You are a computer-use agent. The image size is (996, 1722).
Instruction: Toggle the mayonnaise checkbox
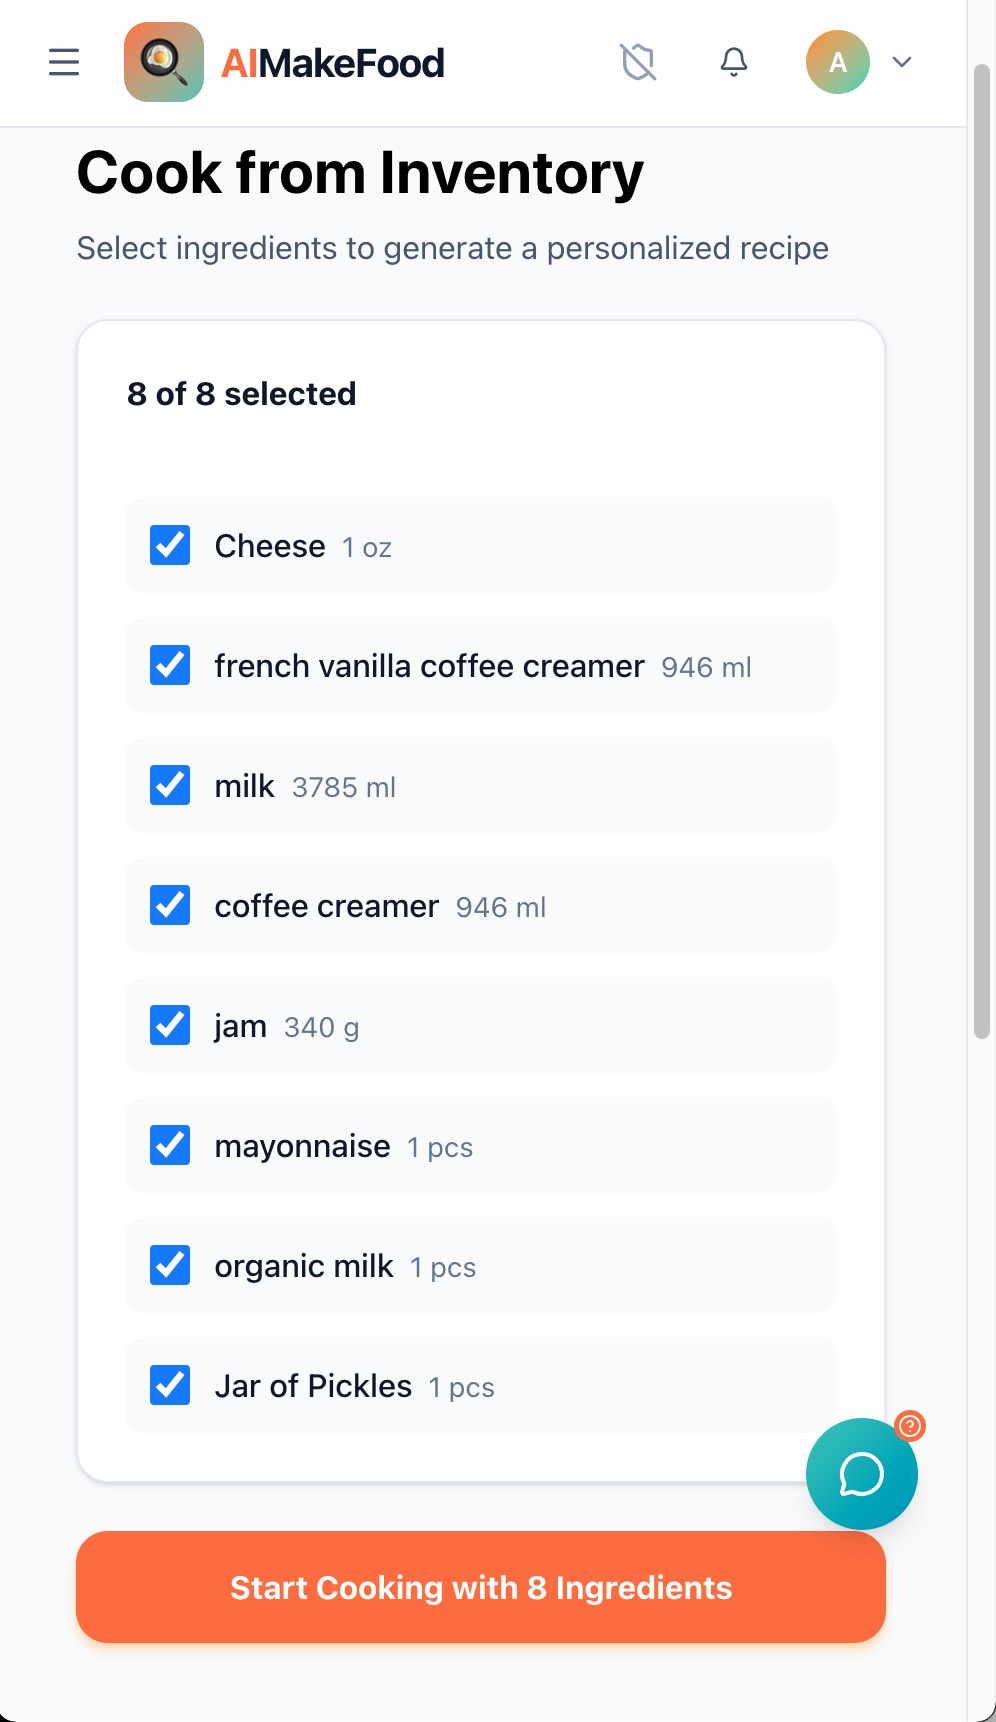[170, 1145]
